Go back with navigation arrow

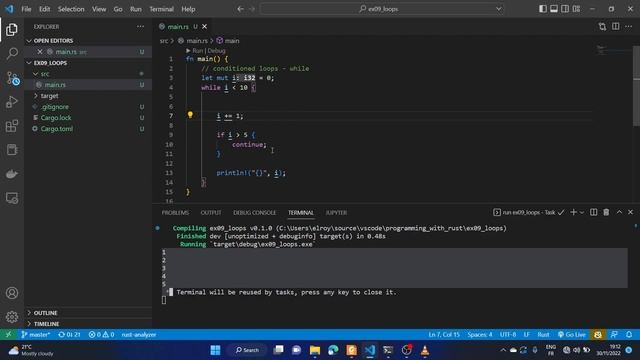click(240, 9)
